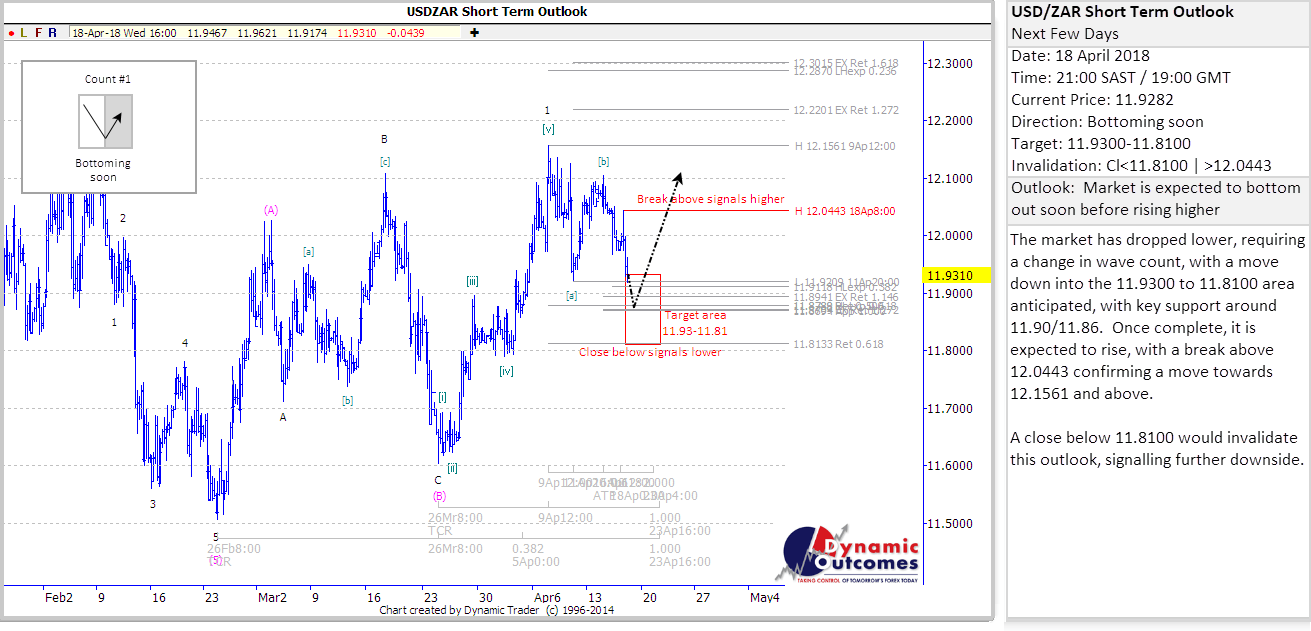Click the F button in chart toolbar
The height and width of the screenshot is (631, 1311).
[x=39, y=33]
